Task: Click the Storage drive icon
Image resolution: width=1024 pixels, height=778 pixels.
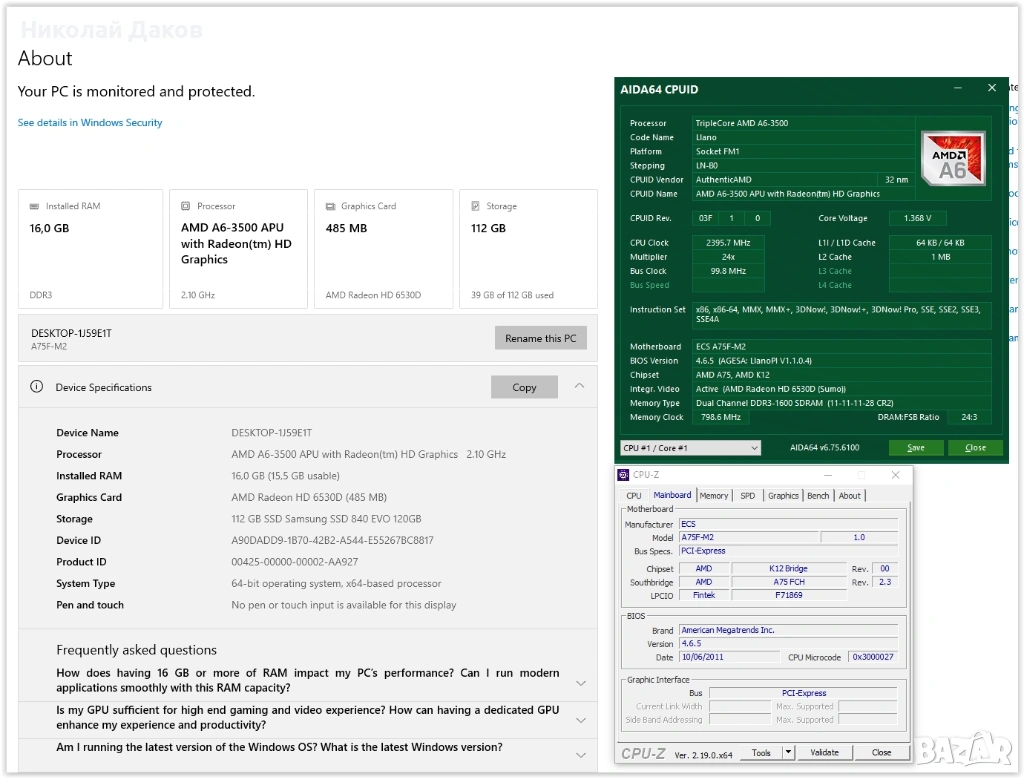Action: 476,207
